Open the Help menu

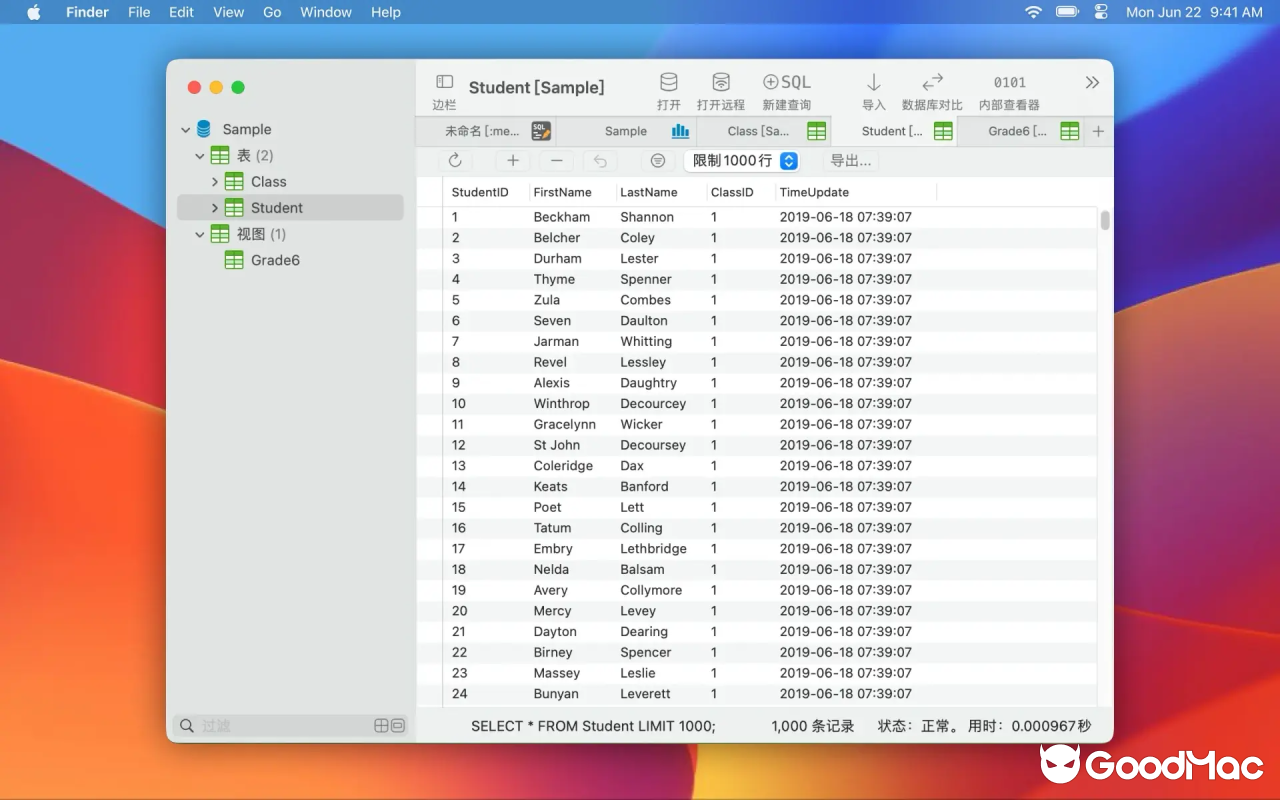[x=385, y=12]
